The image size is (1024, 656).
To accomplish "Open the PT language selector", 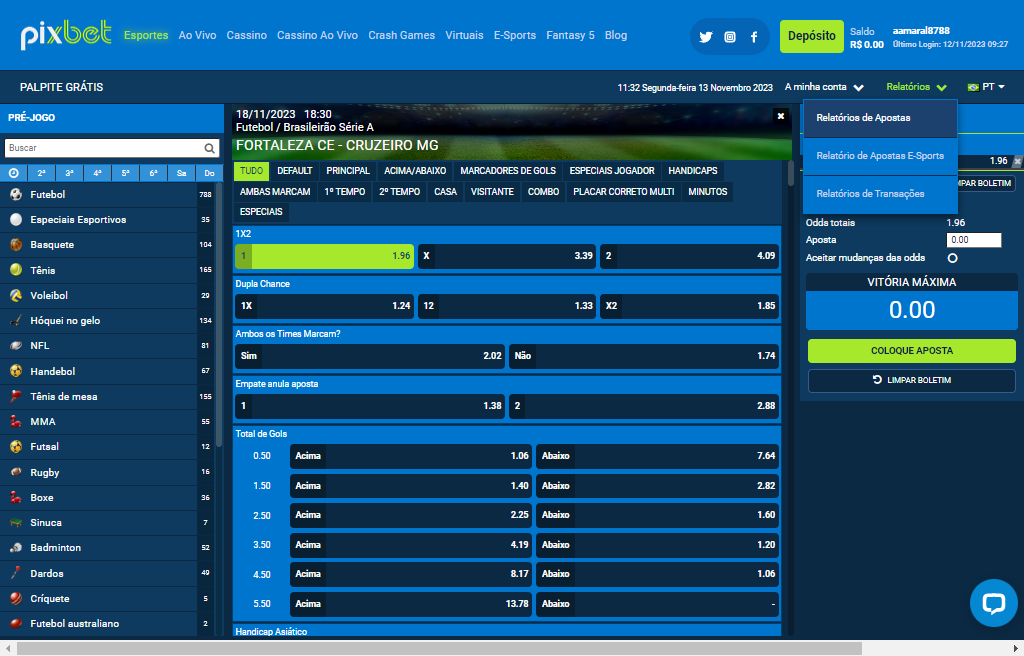I will click(x=986, y=87).
